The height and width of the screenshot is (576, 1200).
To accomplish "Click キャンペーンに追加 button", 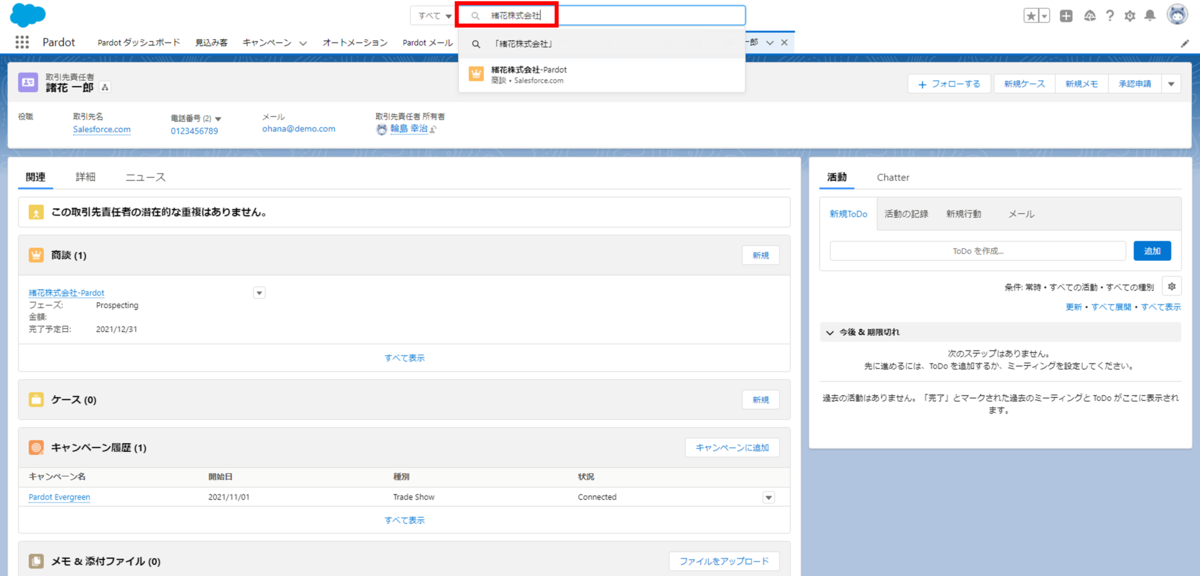I will [732, 448].
